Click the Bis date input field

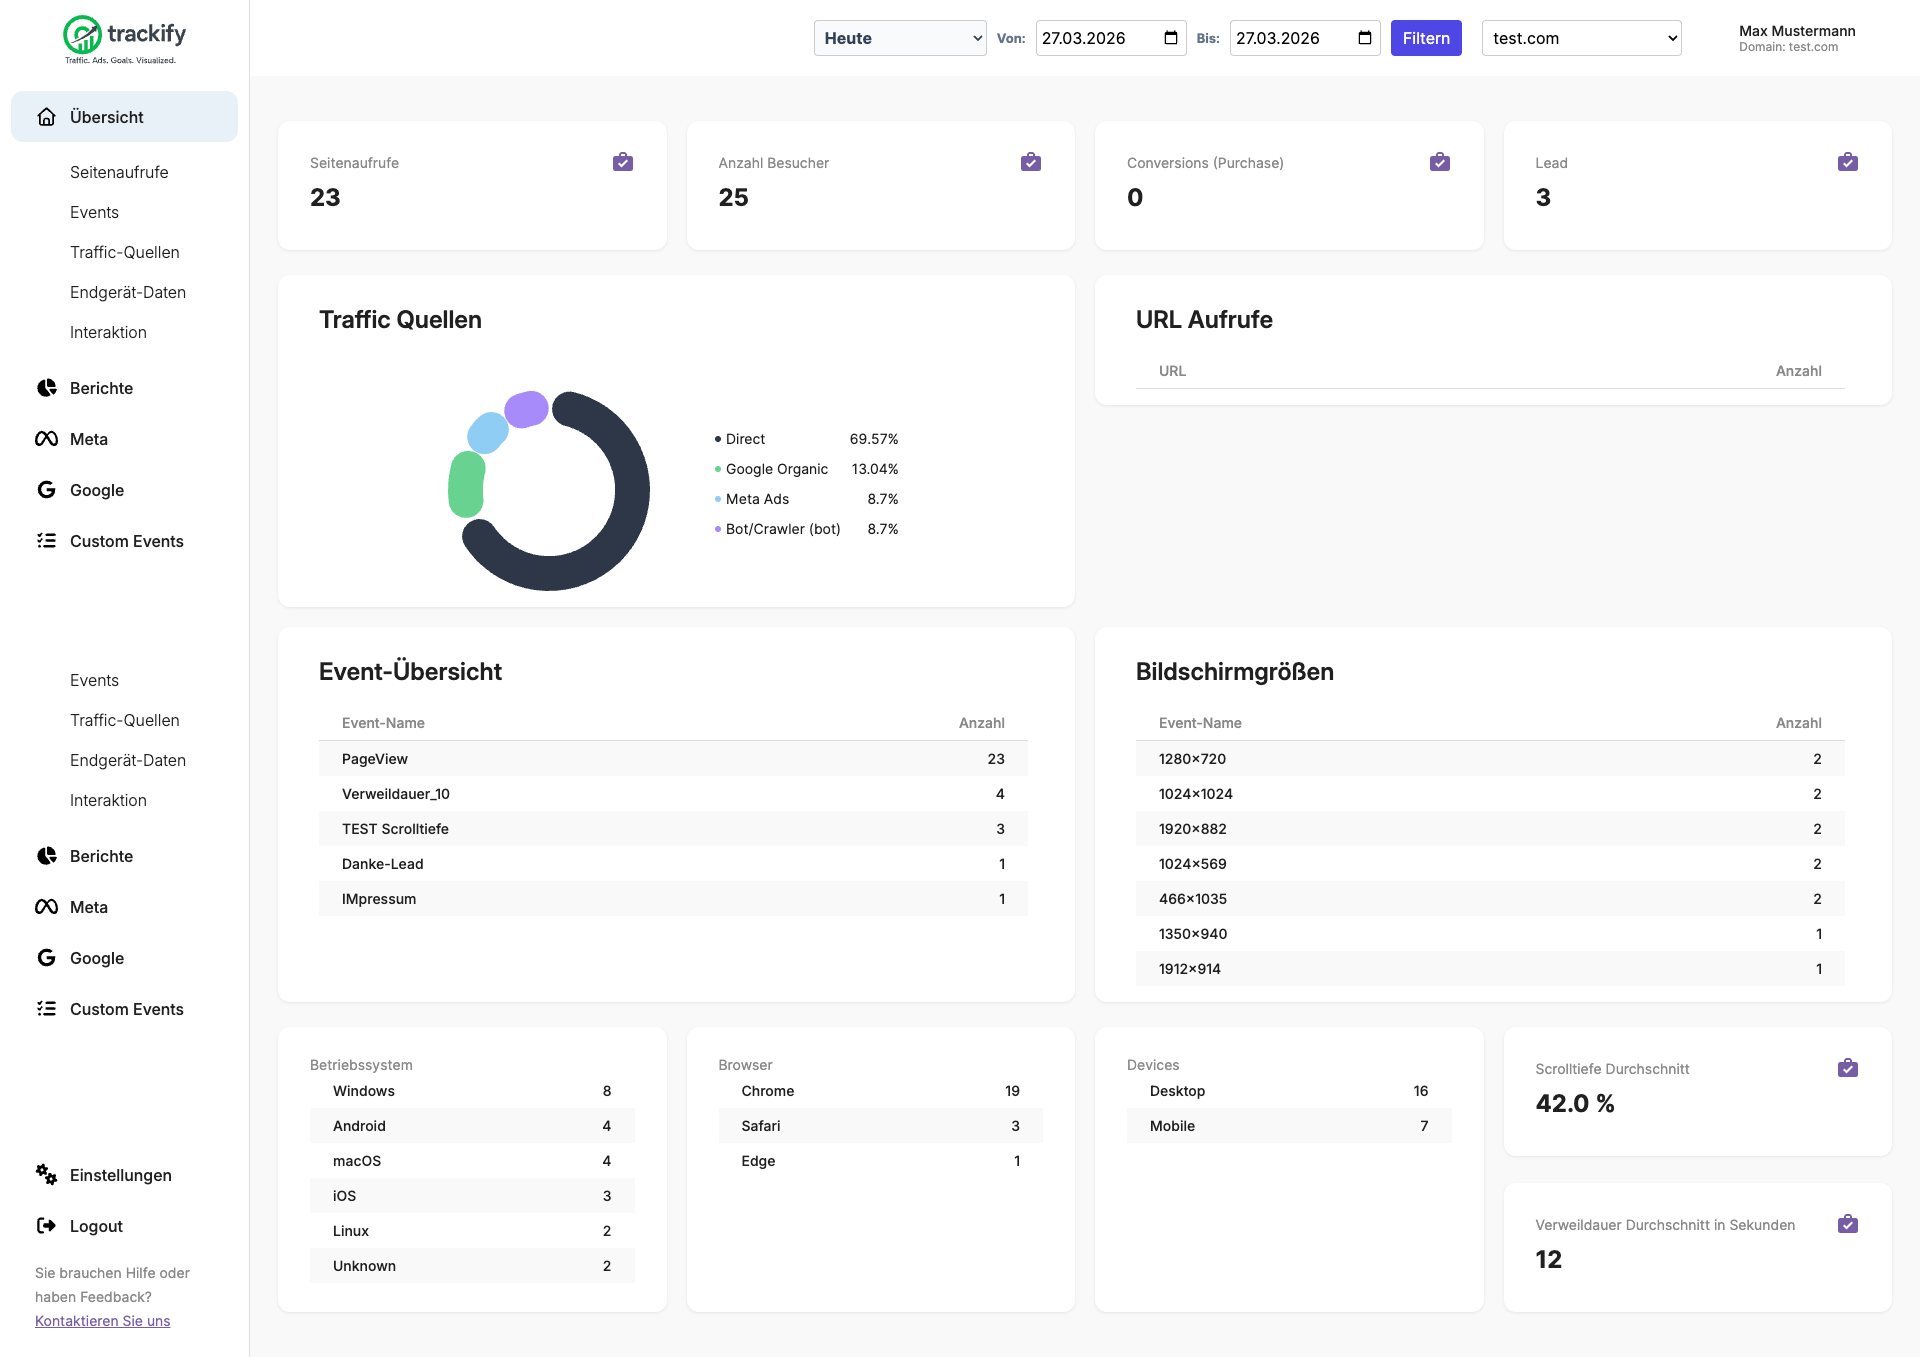click(x=1290, y=38)
